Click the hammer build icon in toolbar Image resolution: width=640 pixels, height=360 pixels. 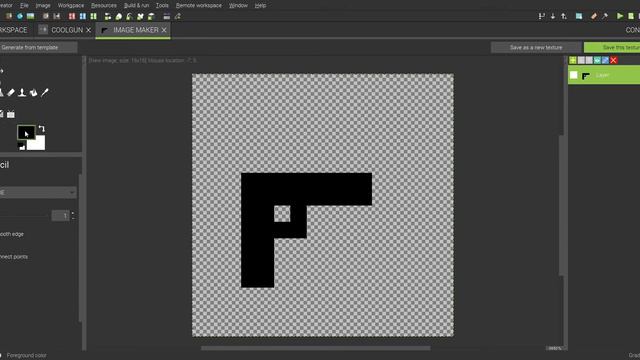[605, 16]
